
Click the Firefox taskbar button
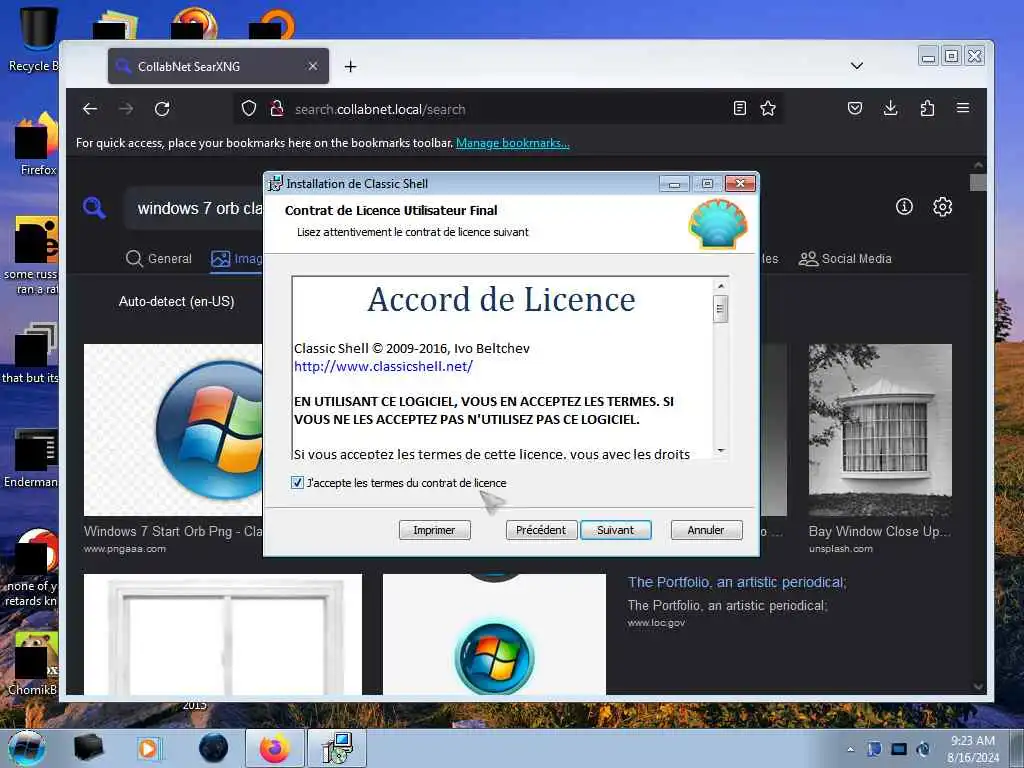tap(275, 748)
